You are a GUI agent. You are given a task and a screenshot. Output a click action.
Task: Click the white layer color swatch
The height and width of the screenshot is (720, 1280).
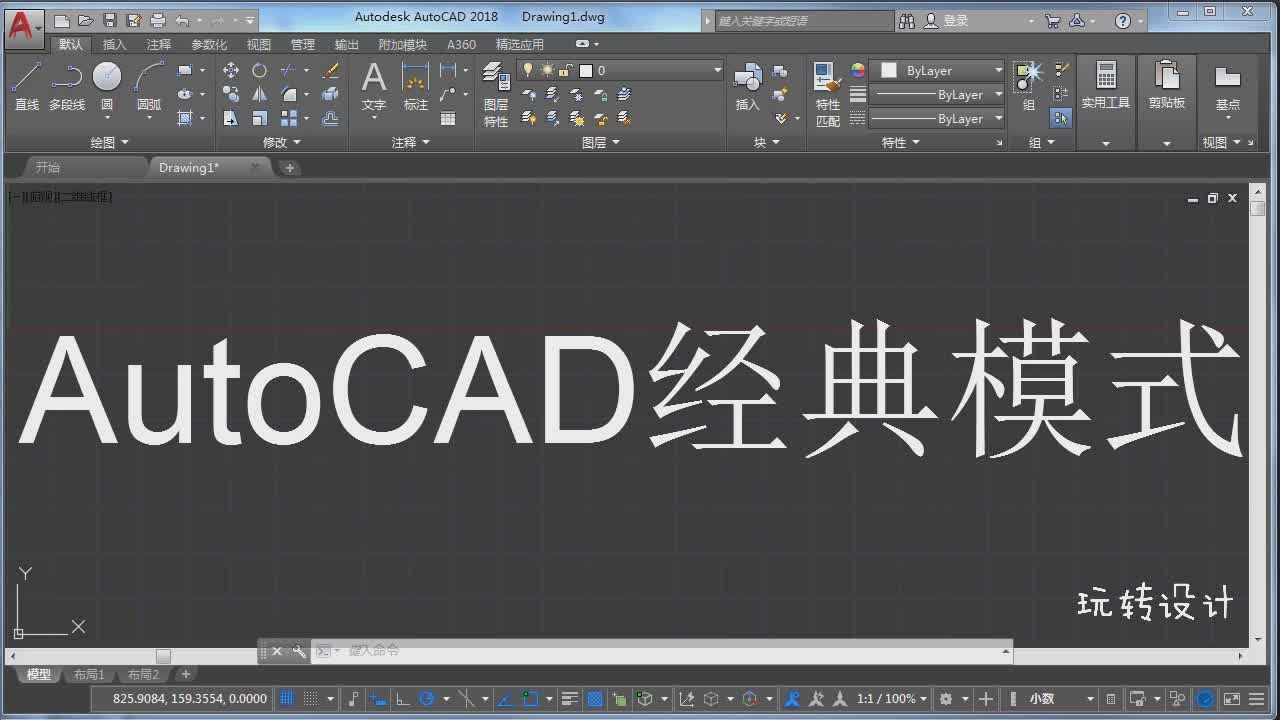pyautogui.click(x=586, y=70)
